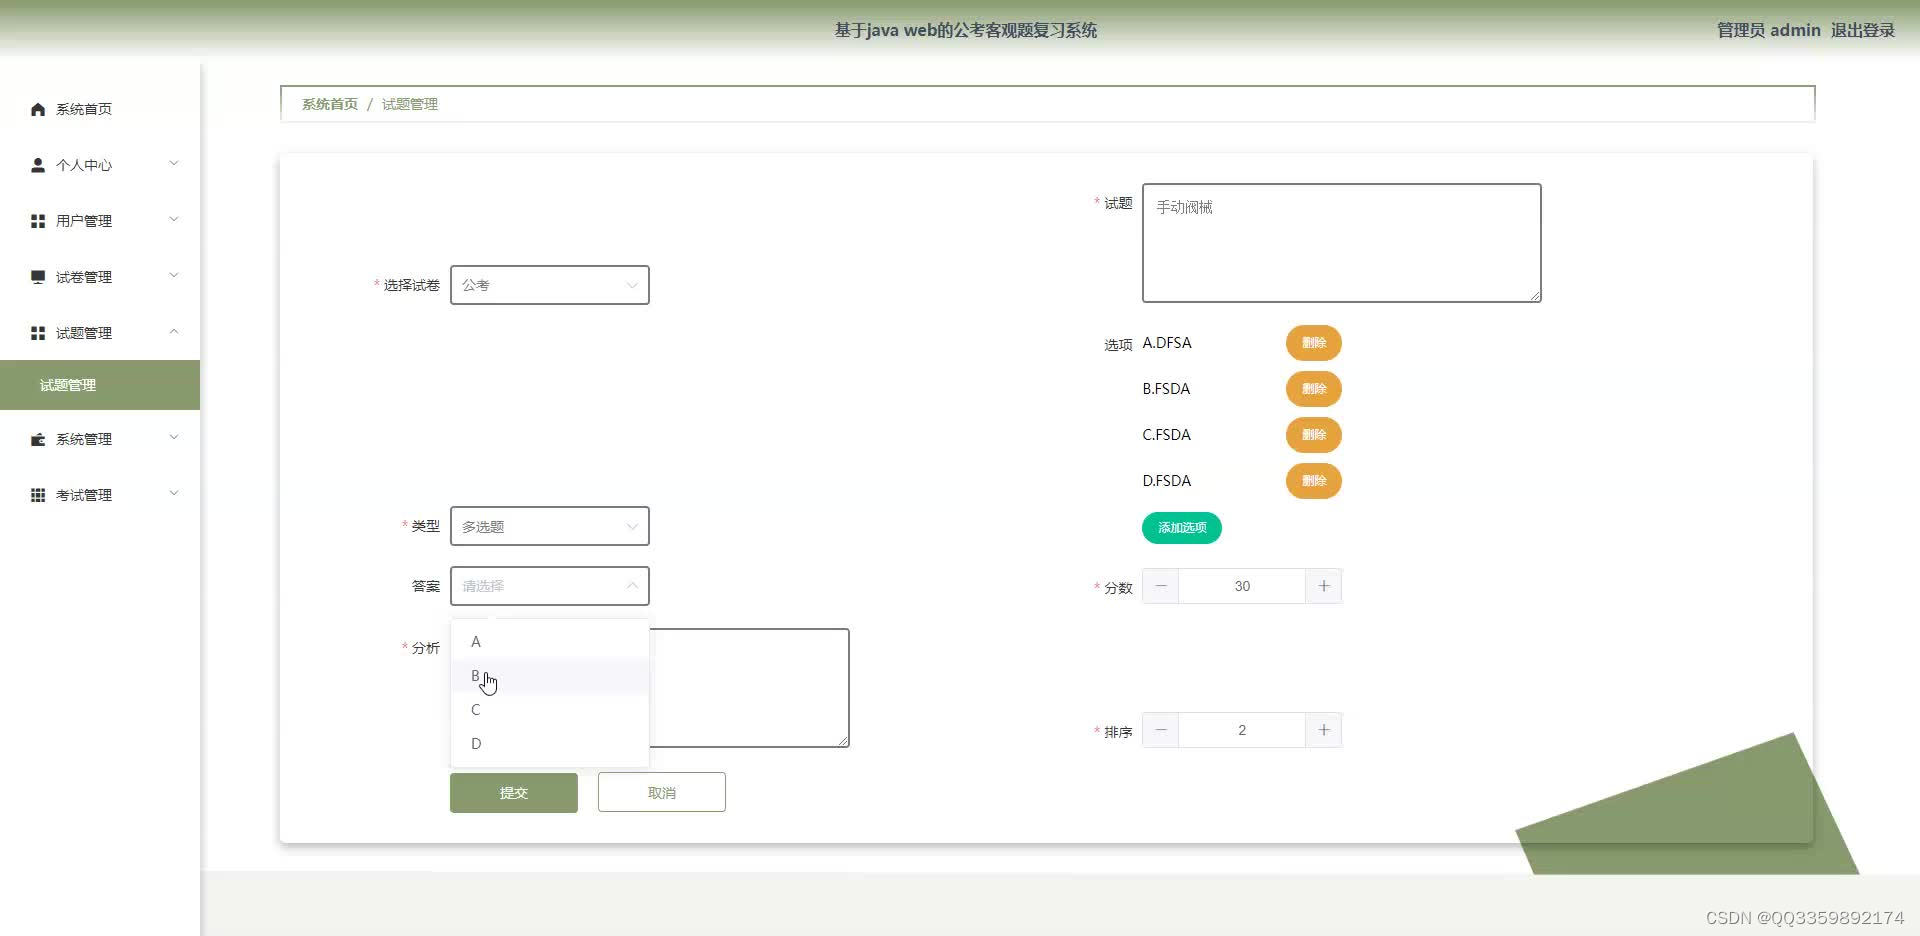
Task: Expand the 用户管理 submenu chevron
Action: point(174,220)
